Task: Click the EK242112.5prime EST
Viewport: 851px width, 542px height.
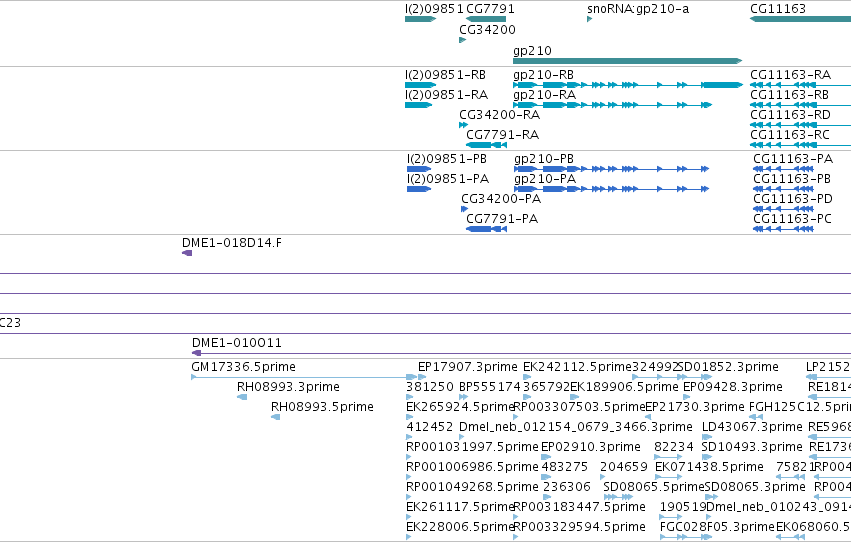Action: [527, 377]
